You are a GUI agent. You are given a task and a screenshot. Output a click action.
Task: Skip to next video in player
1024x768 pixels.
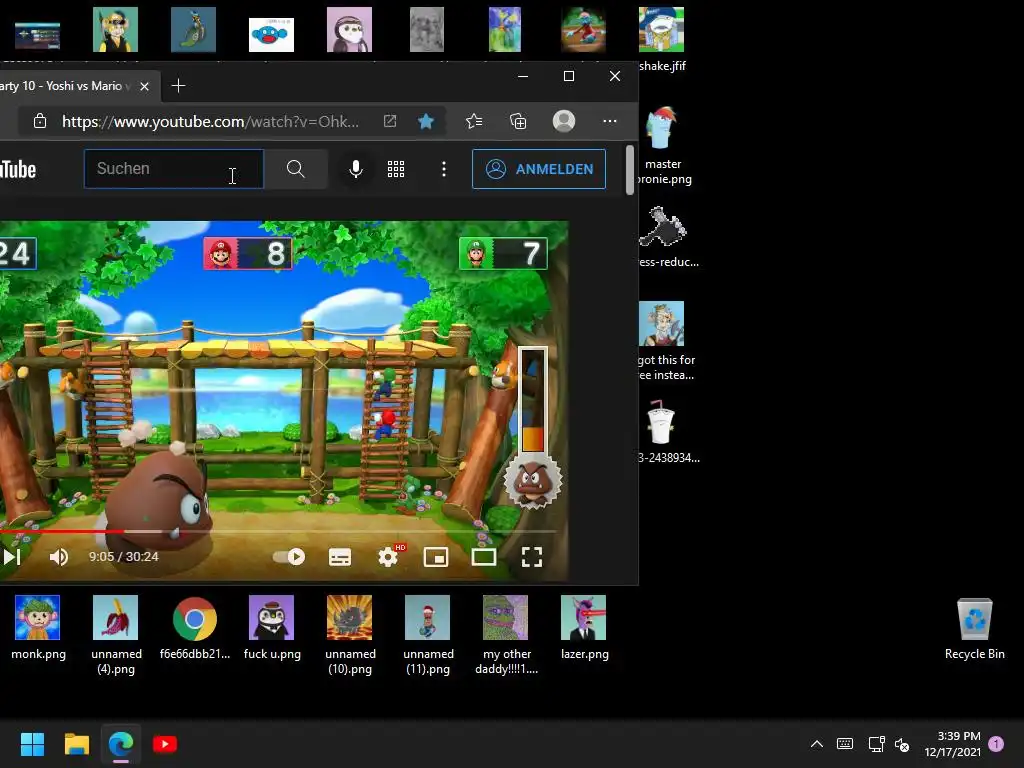[12, 556]
